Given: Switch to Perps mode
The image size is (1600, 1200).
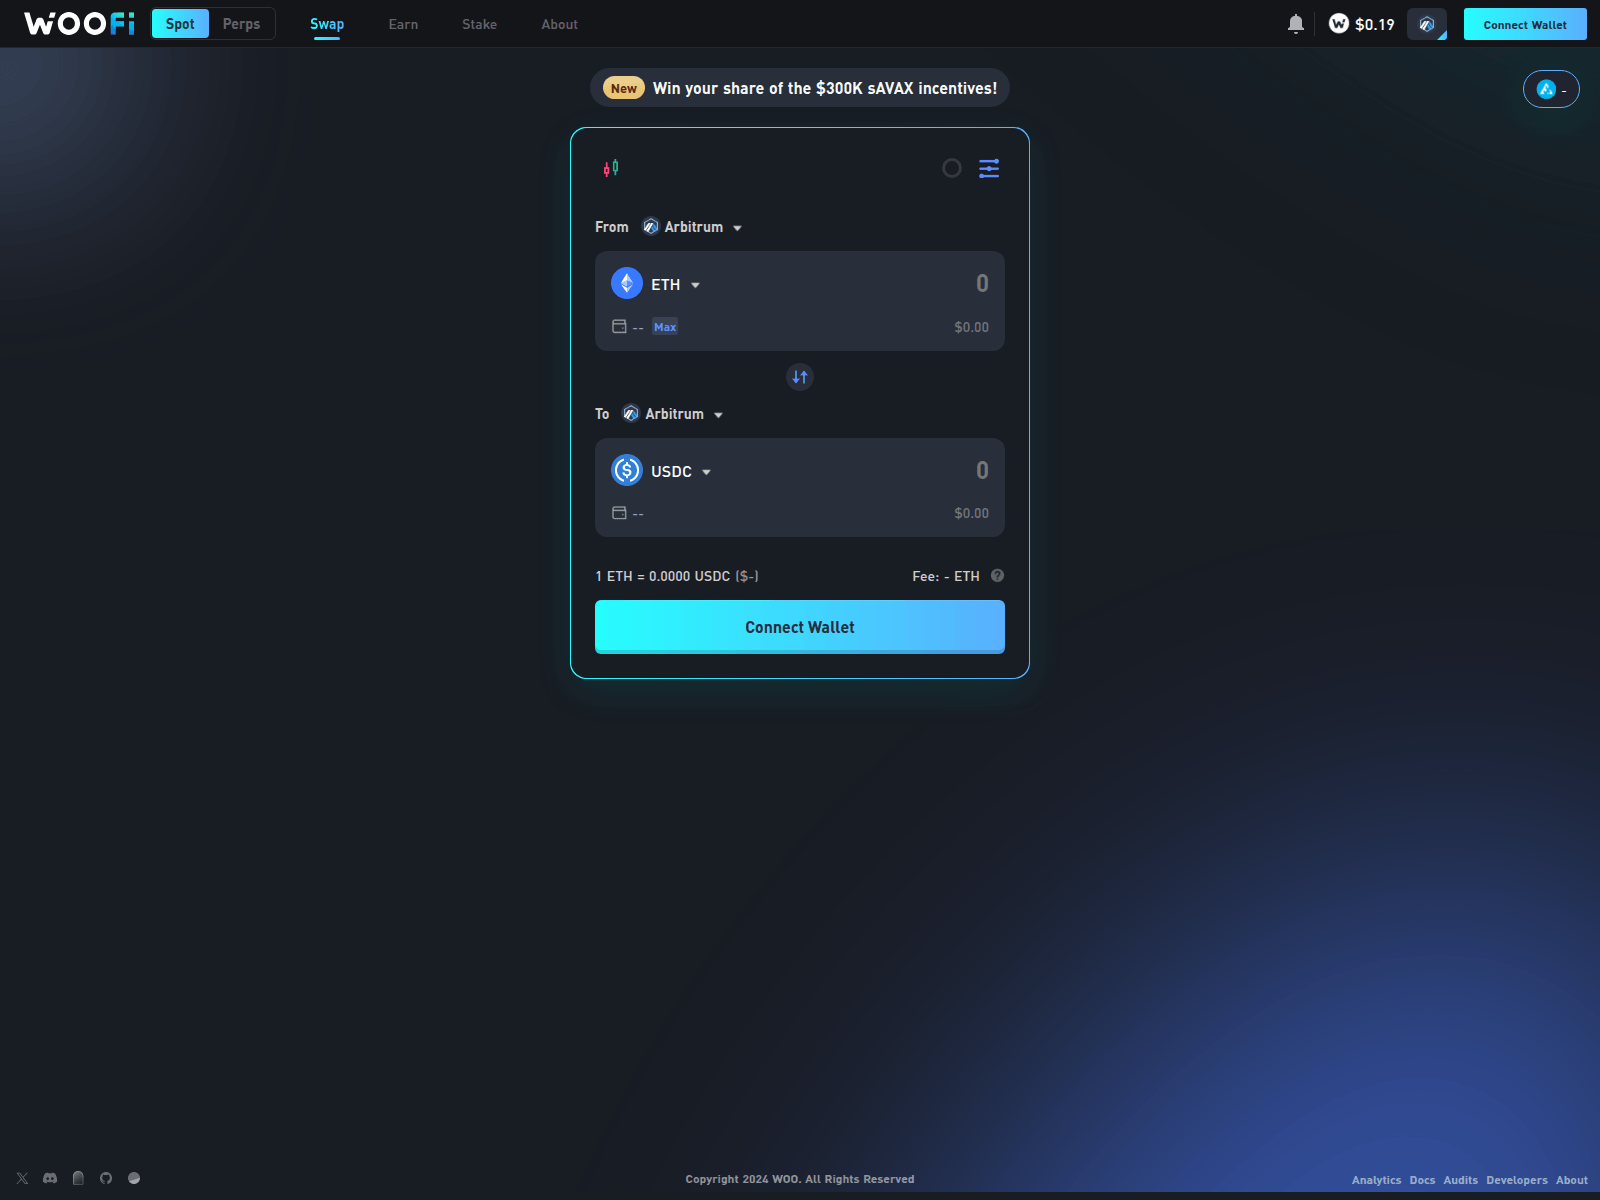Looking at the screenshot, I should click(241, 24).
